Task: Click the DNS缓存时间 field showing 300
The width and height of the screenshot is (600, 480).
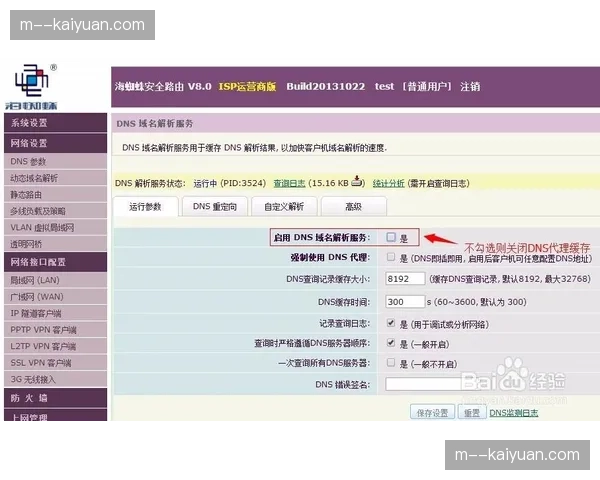Action: click(x=405, y=302)
